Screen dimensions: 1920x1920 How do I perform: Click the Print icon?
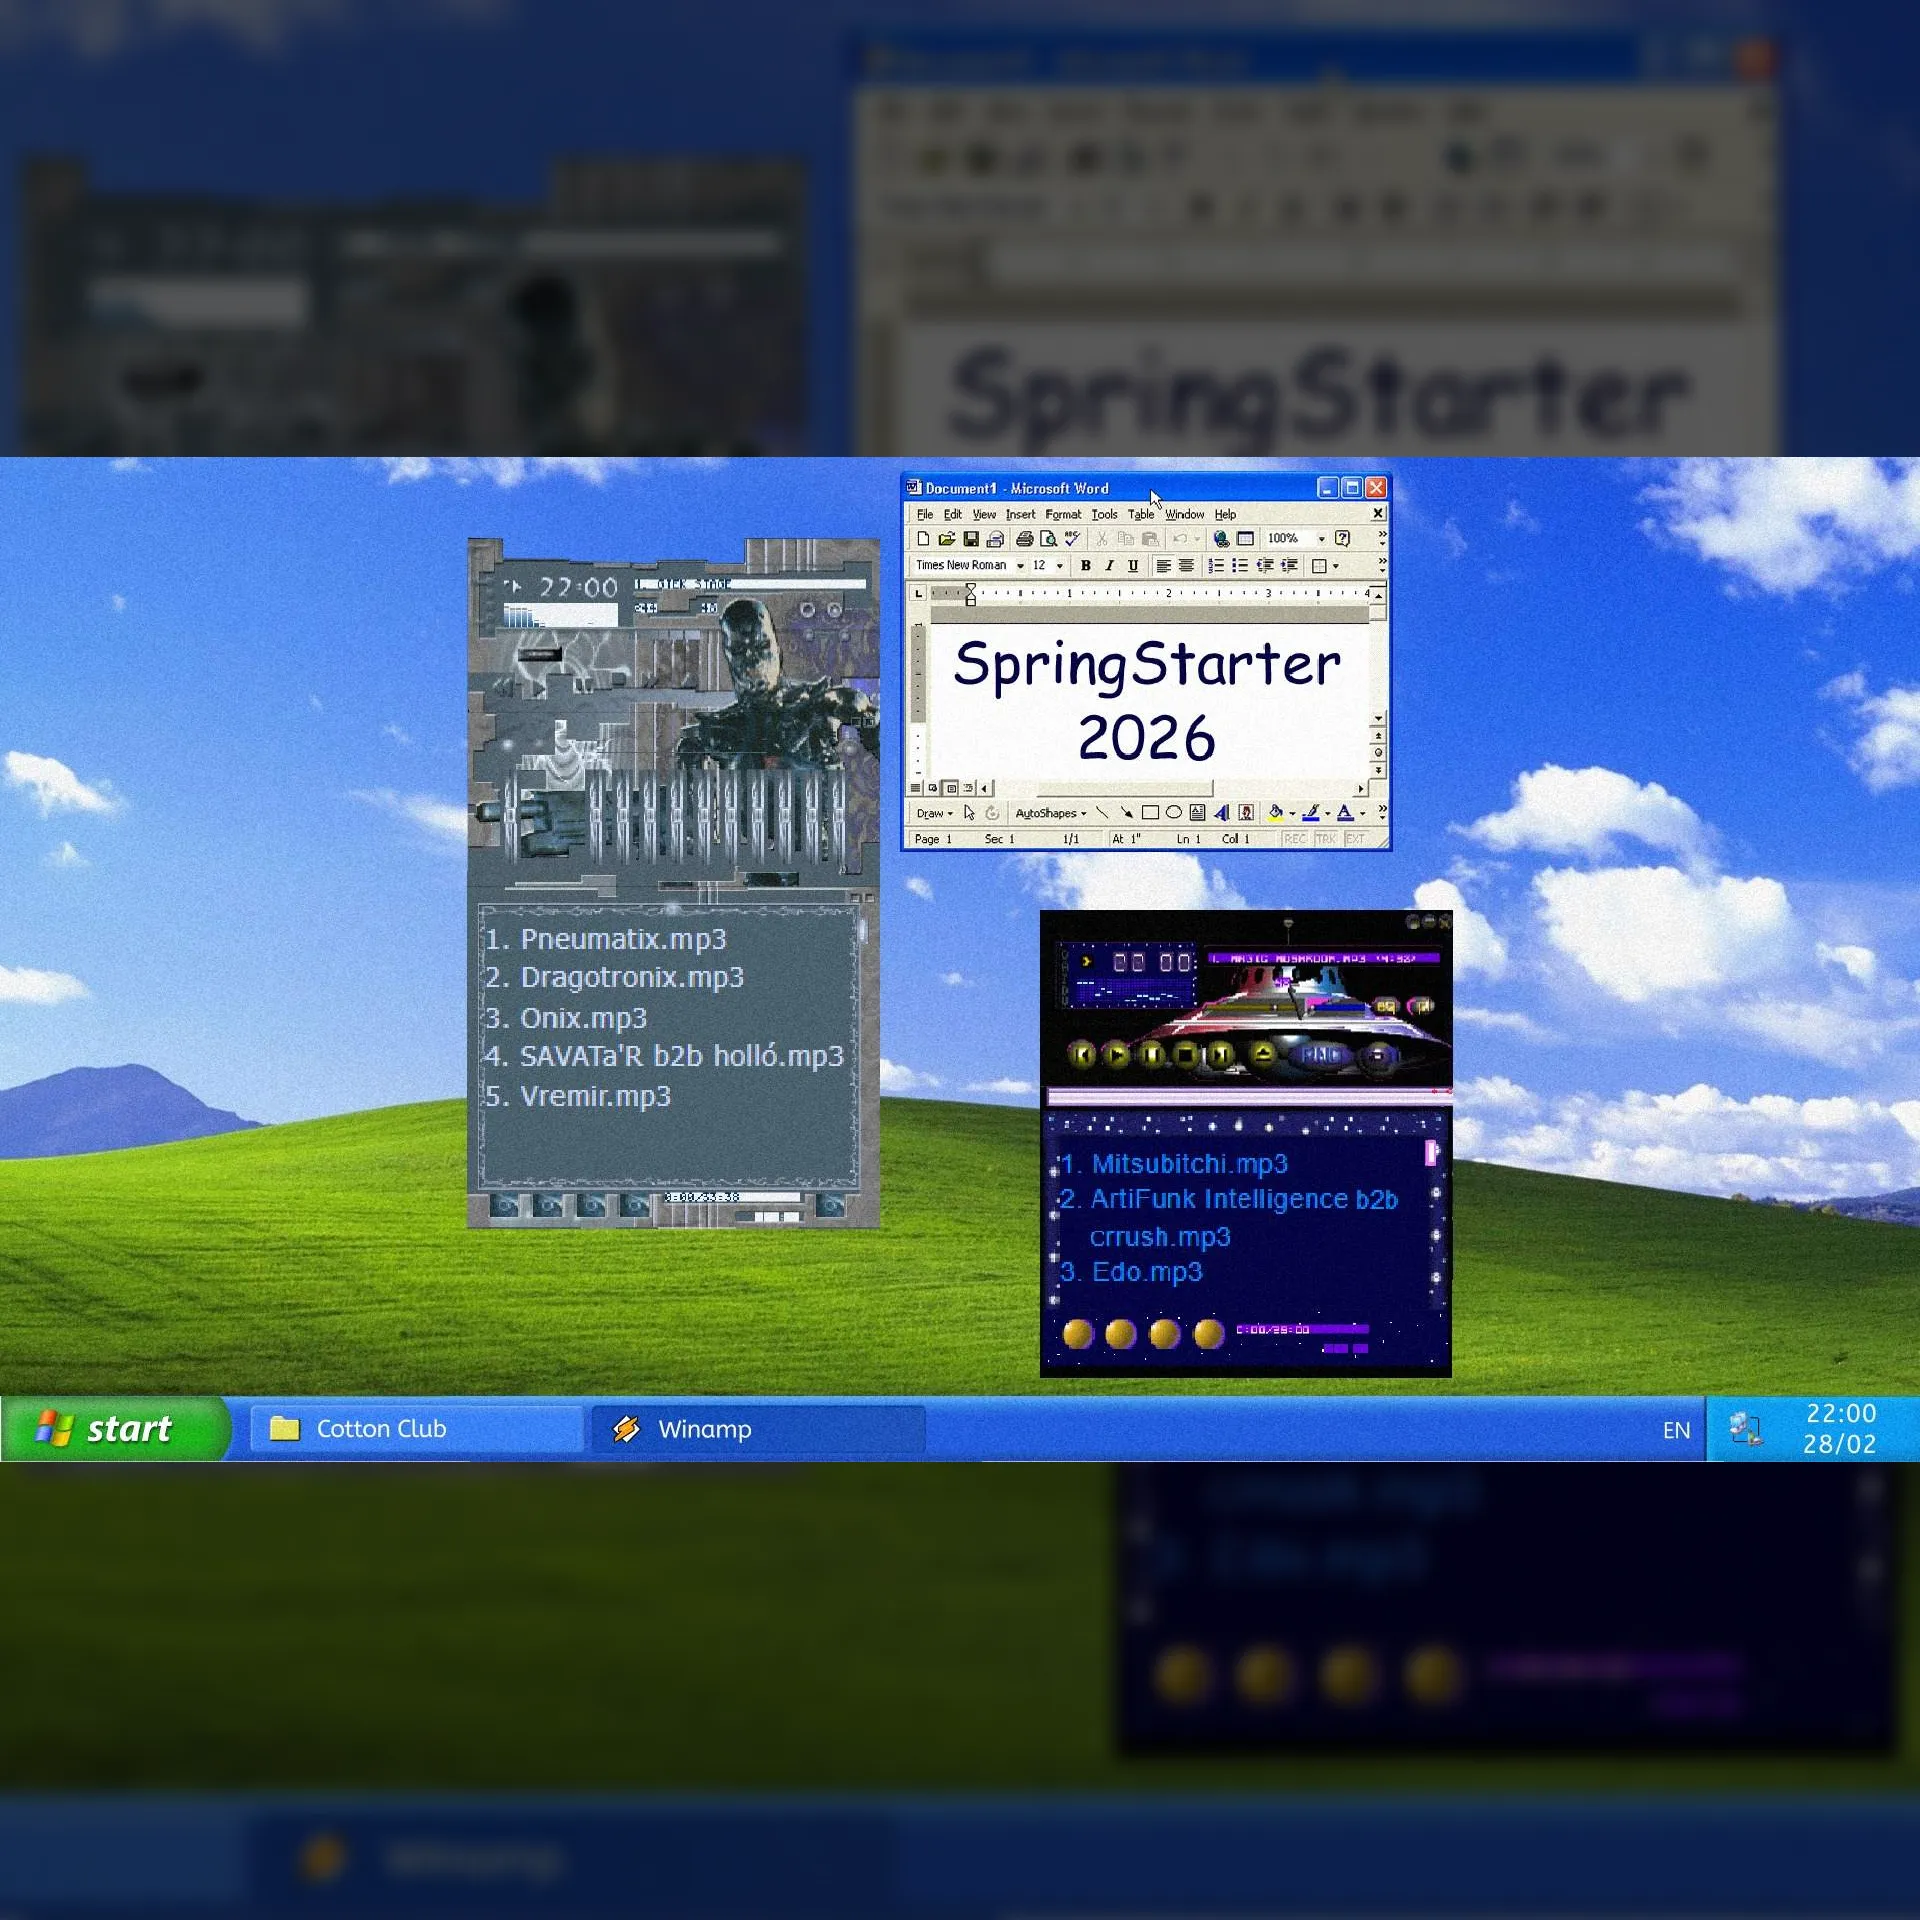tap(1023, 540)
